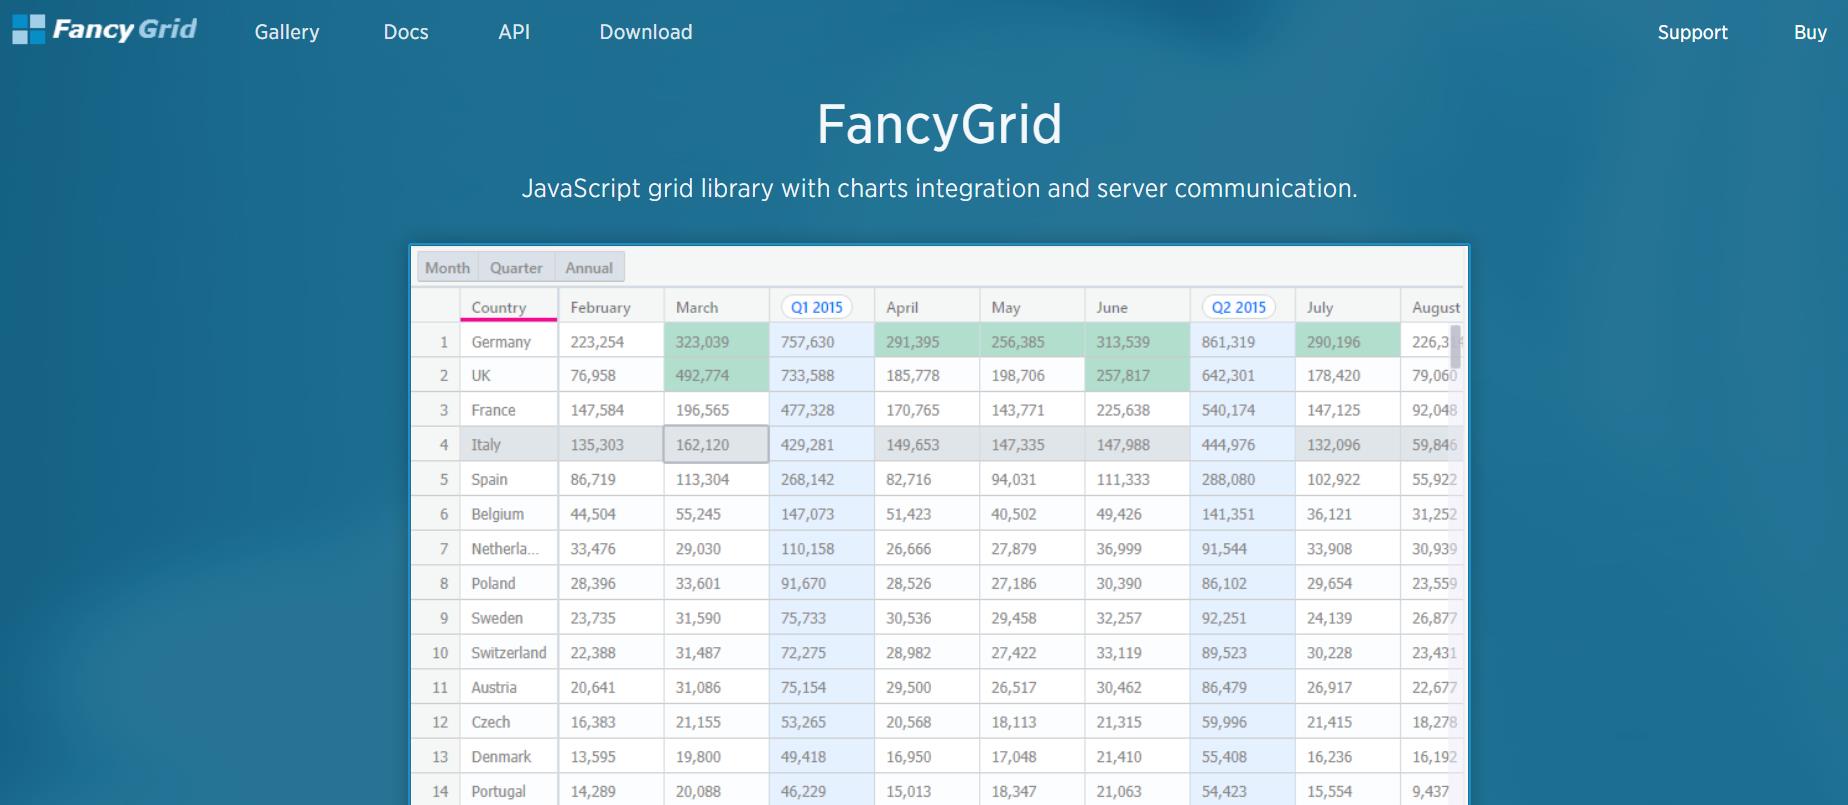This screenshot has width=1848, height=805.
Task: Click Germany's Q1 value 757,630
Action: [x=822, y=342]
